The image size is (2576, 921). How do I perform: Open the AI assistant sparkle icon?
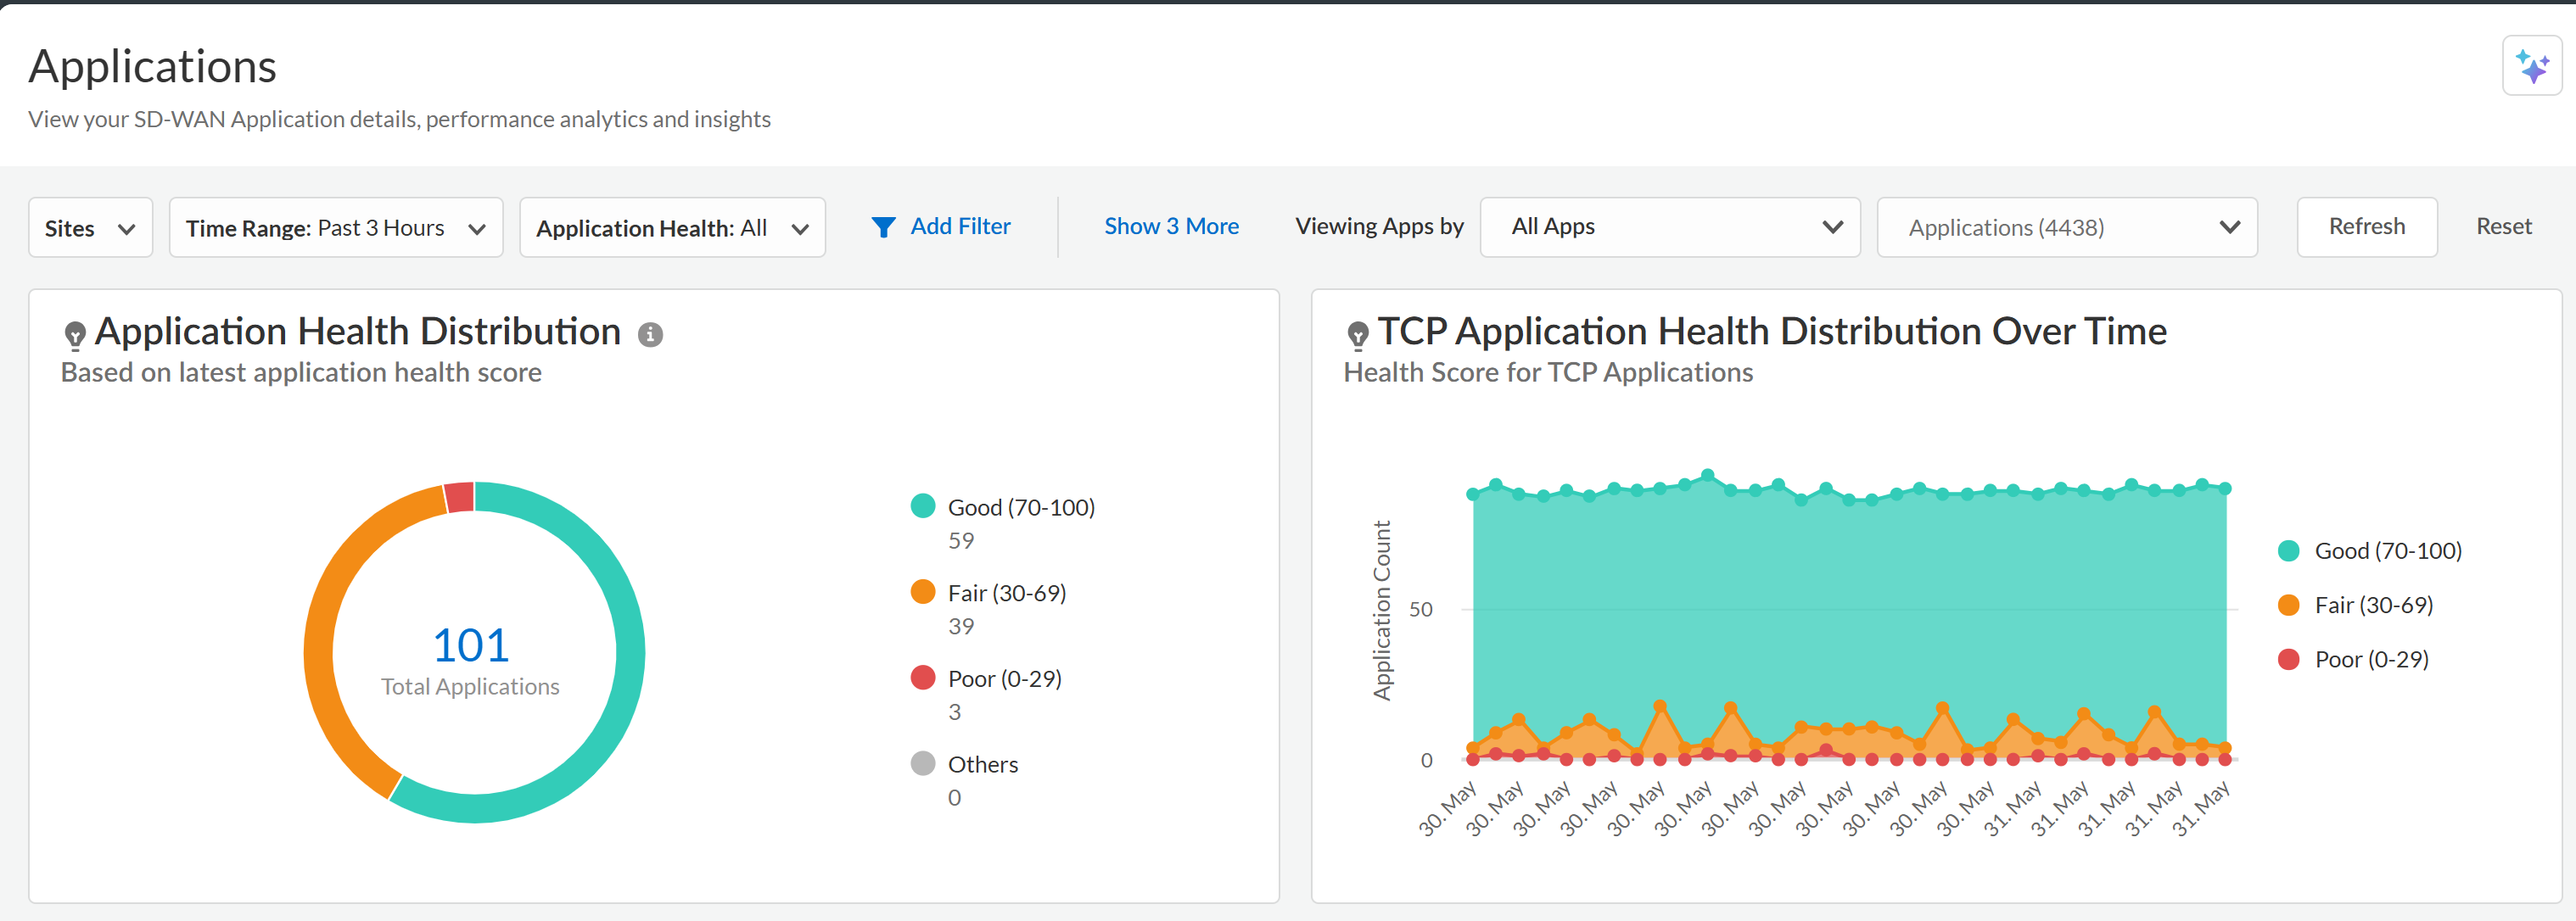pyautogui.click(x=2531, y=66)
